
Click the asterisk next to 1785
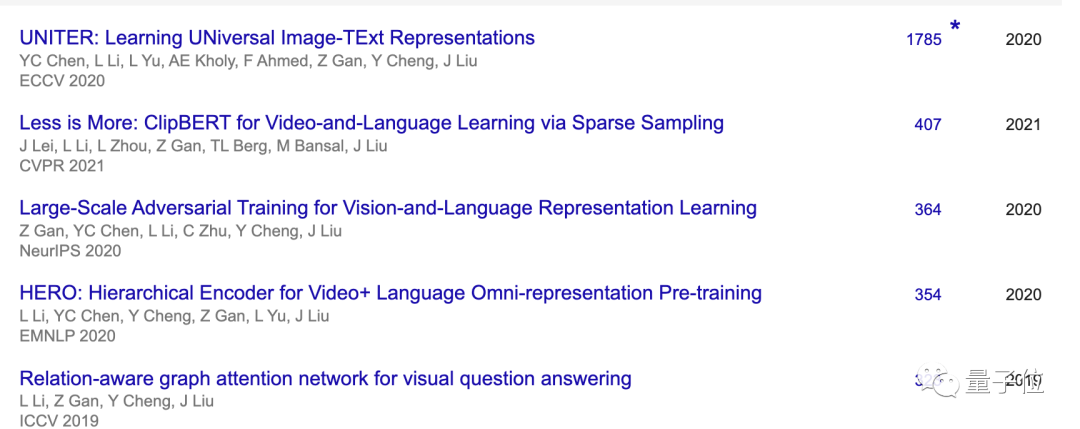pos(955,27)
